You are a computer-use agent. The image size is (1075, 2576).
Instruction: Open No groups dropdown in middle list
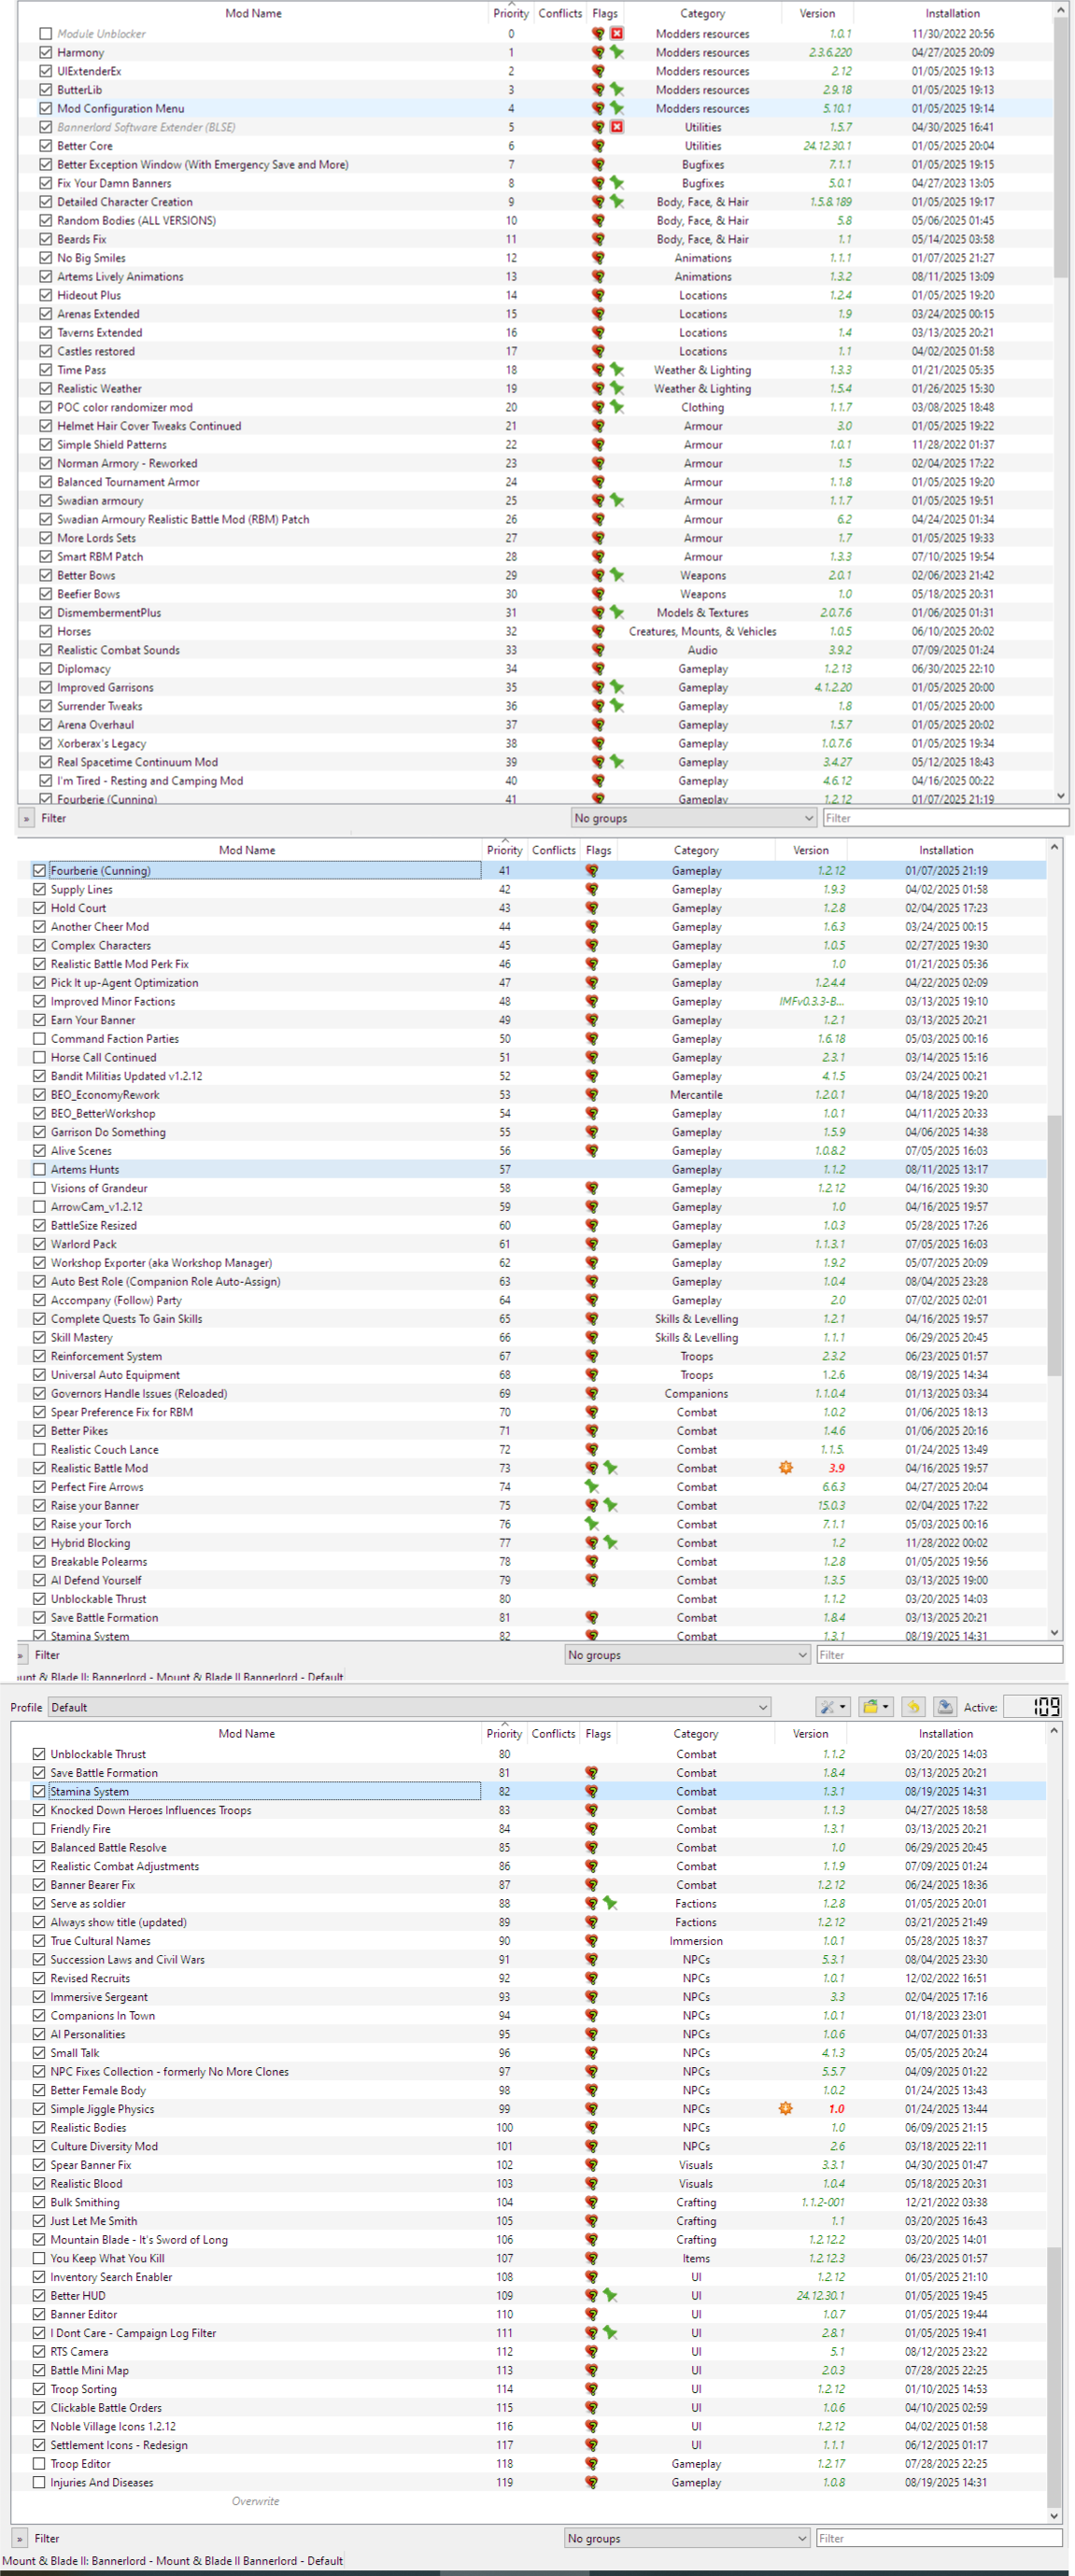click(x=688, y=1655)
